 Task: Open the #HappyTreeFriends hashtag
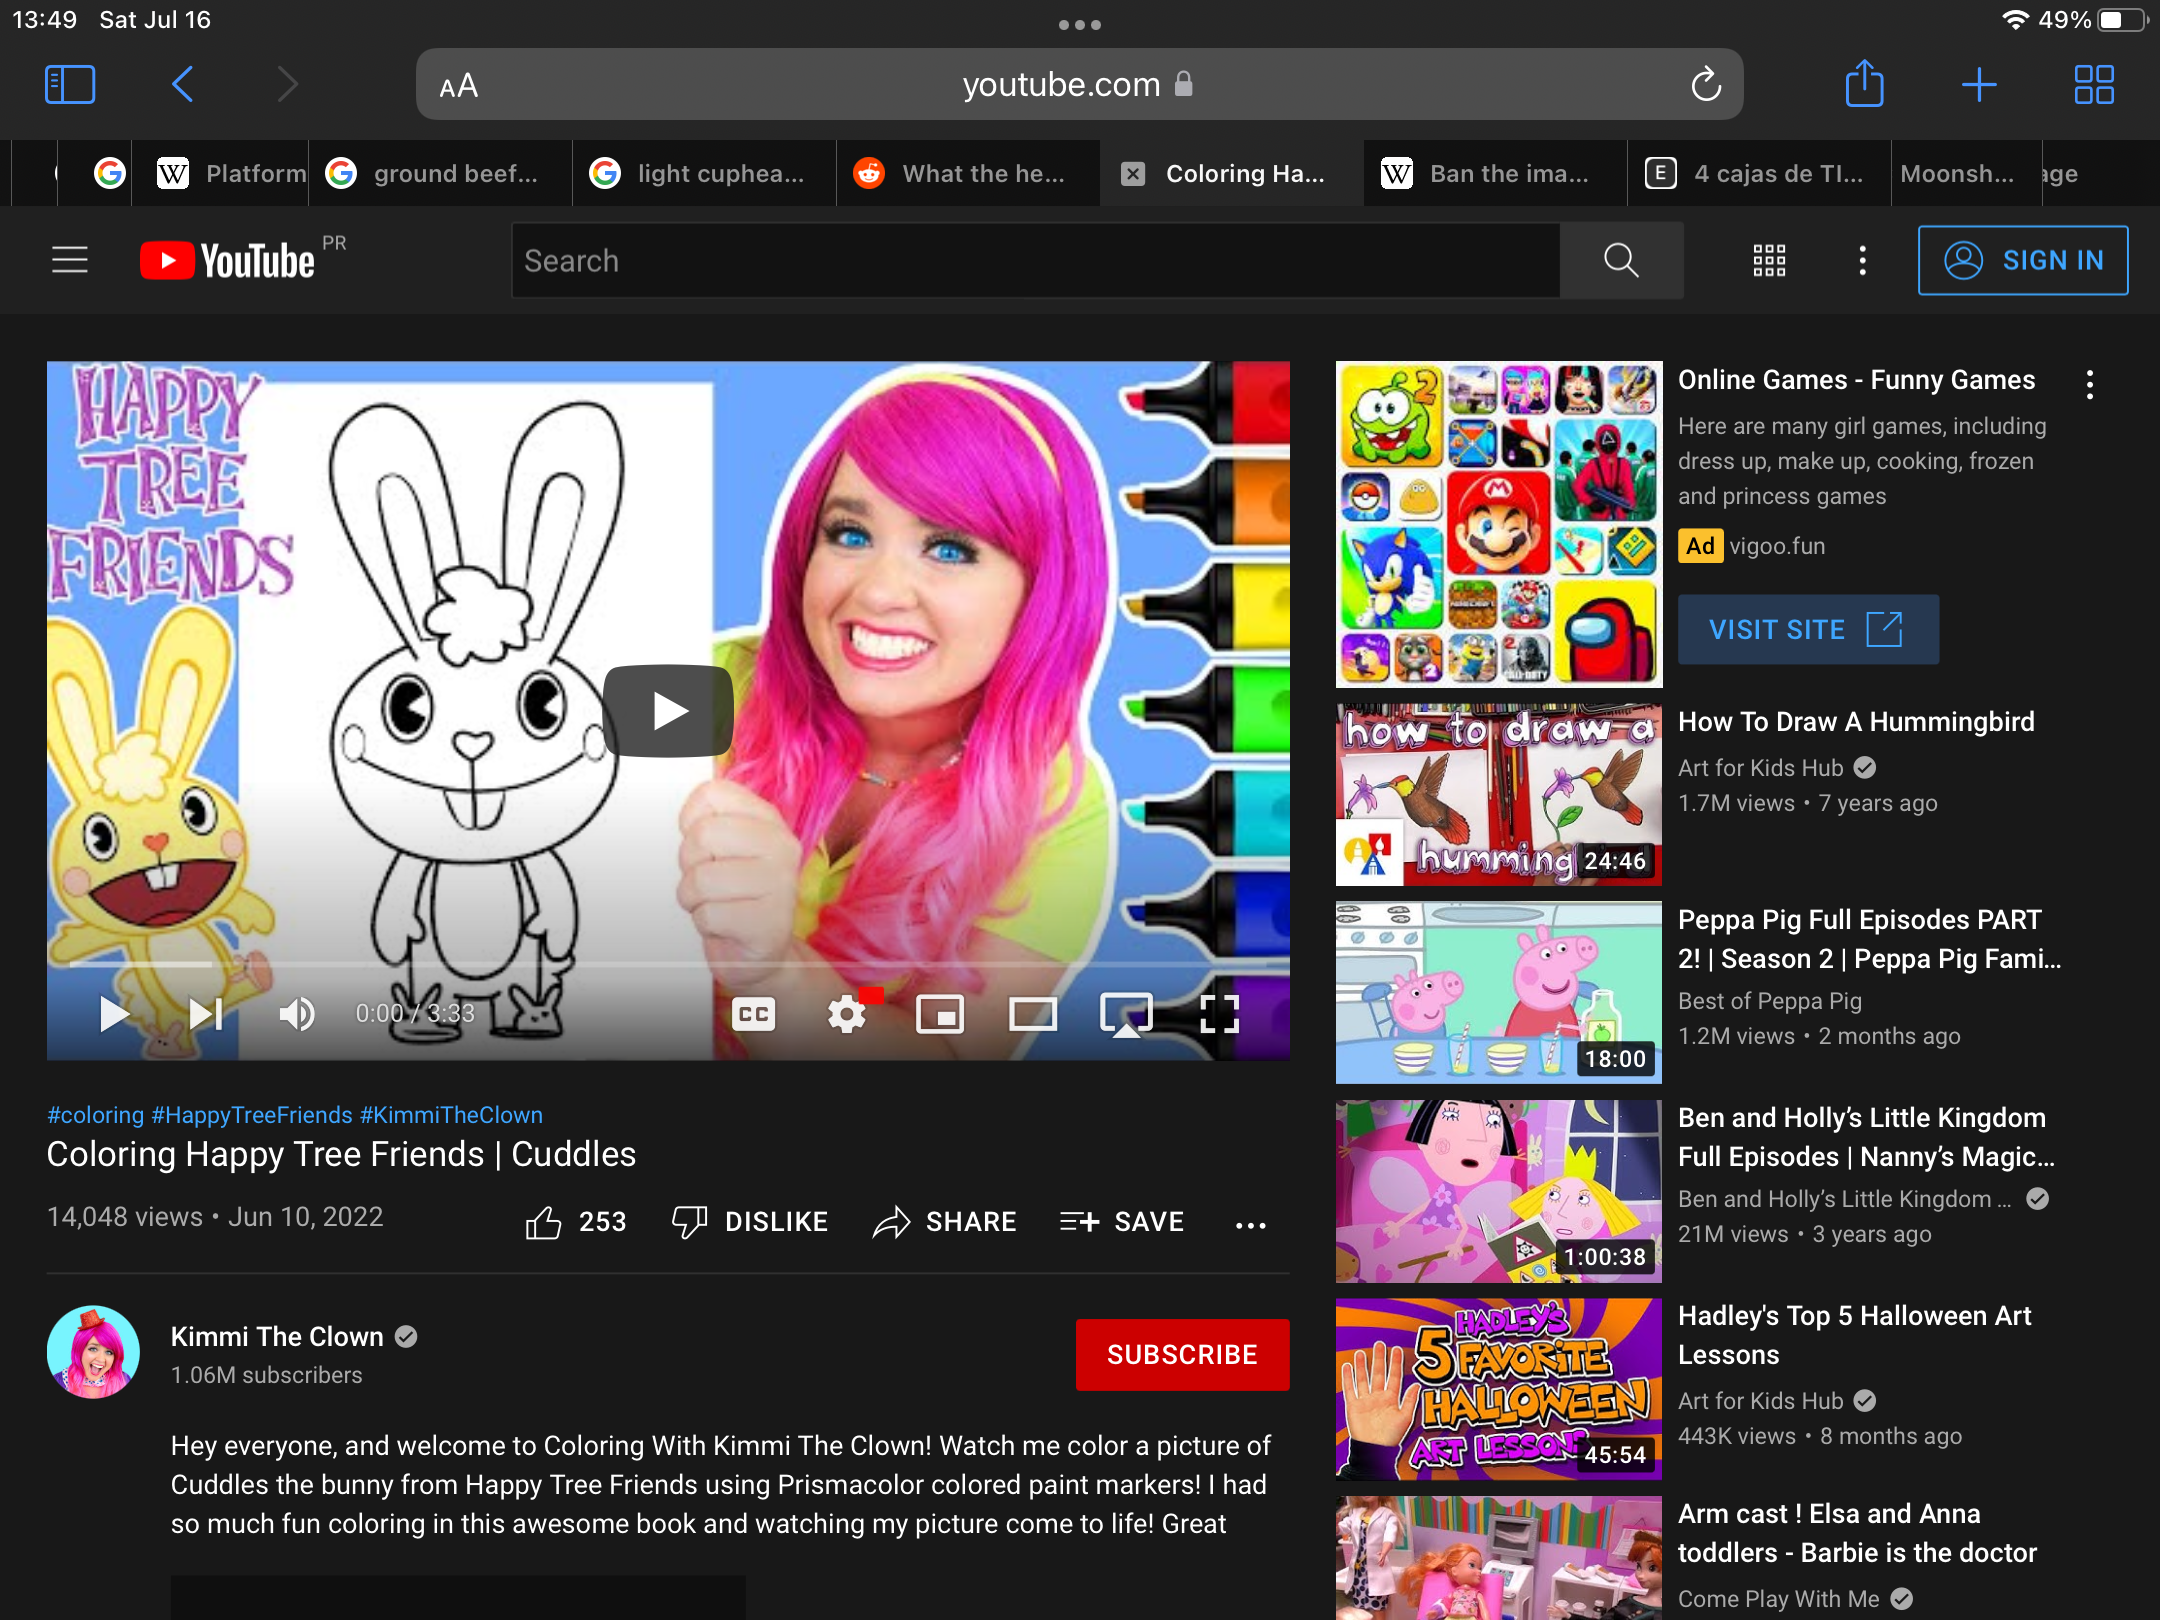click(252, 1114)
